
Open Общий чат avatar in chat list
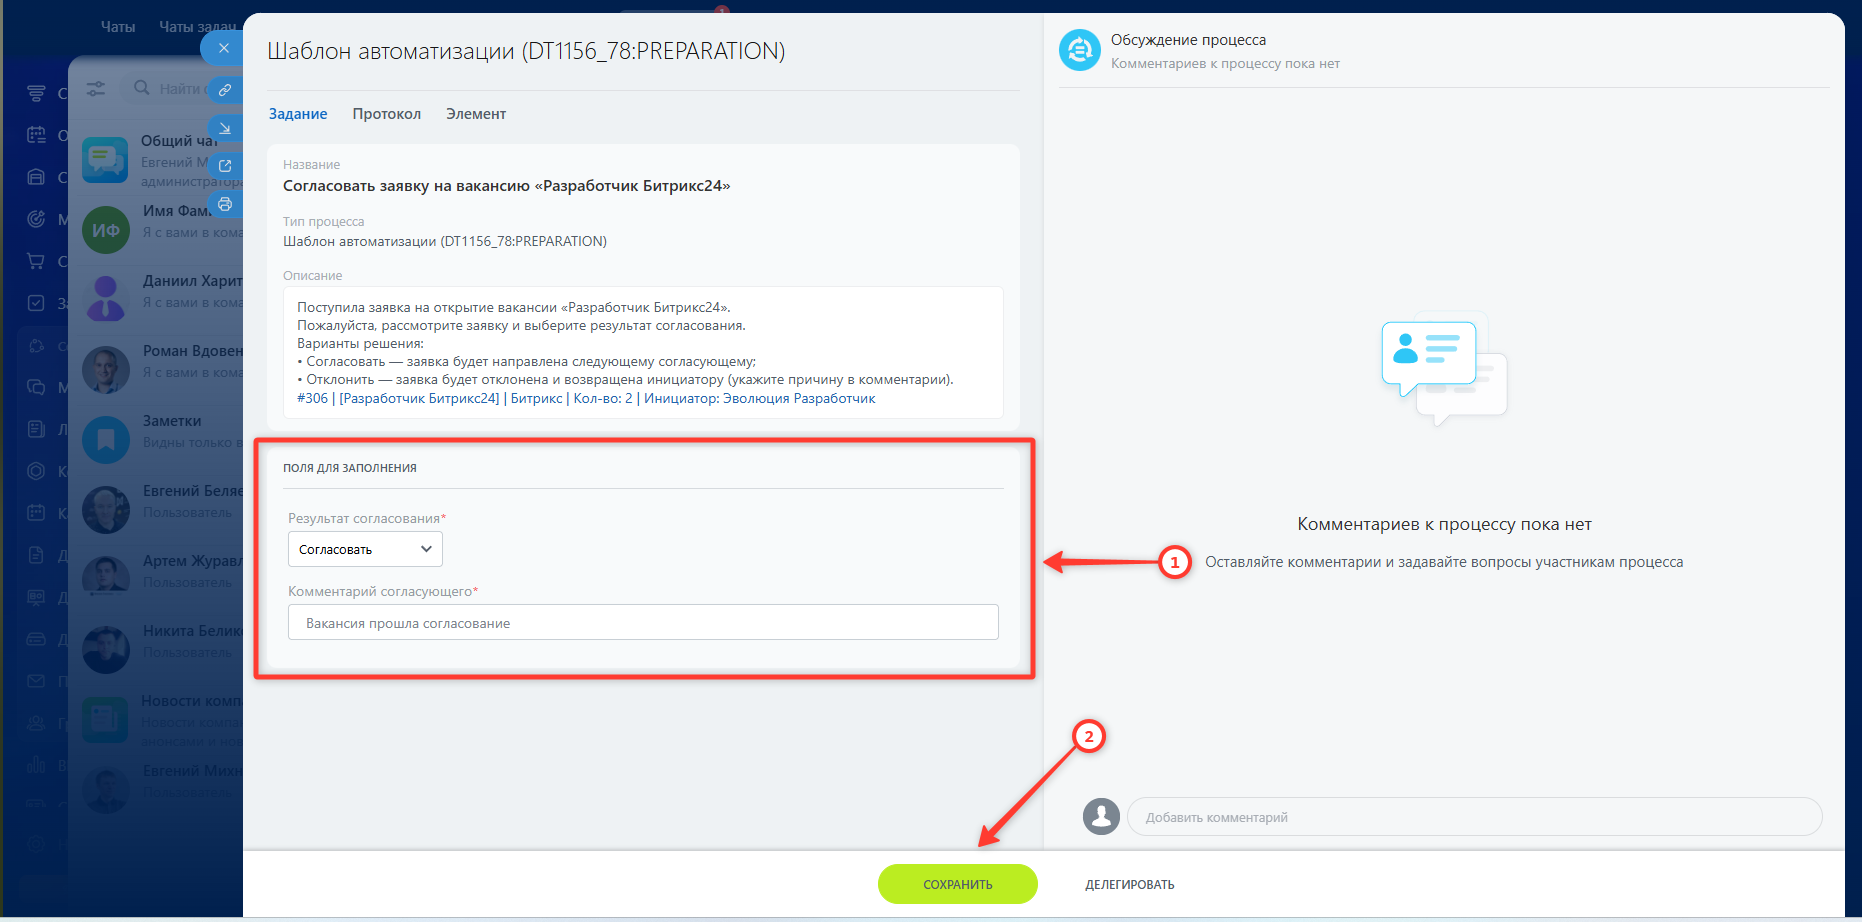point(105,160)
